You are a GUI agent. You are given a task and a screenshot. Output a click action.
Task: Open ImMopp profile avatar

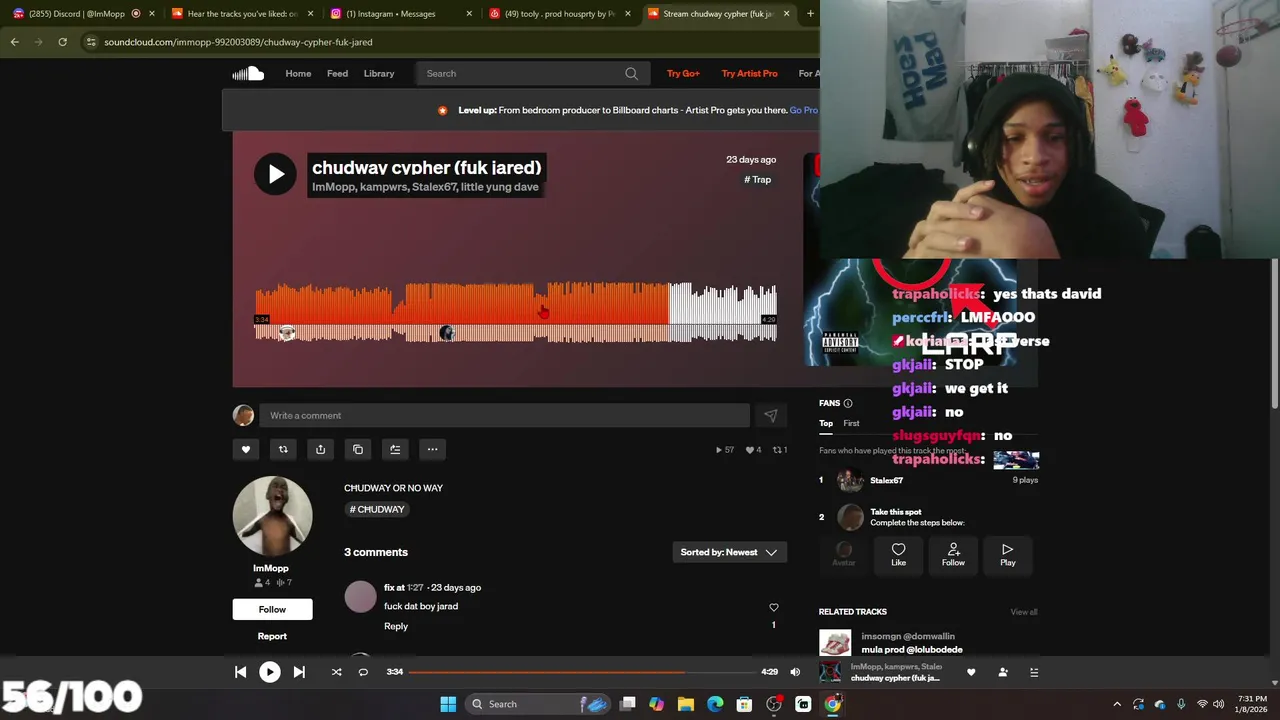click(x=272, y=516)
